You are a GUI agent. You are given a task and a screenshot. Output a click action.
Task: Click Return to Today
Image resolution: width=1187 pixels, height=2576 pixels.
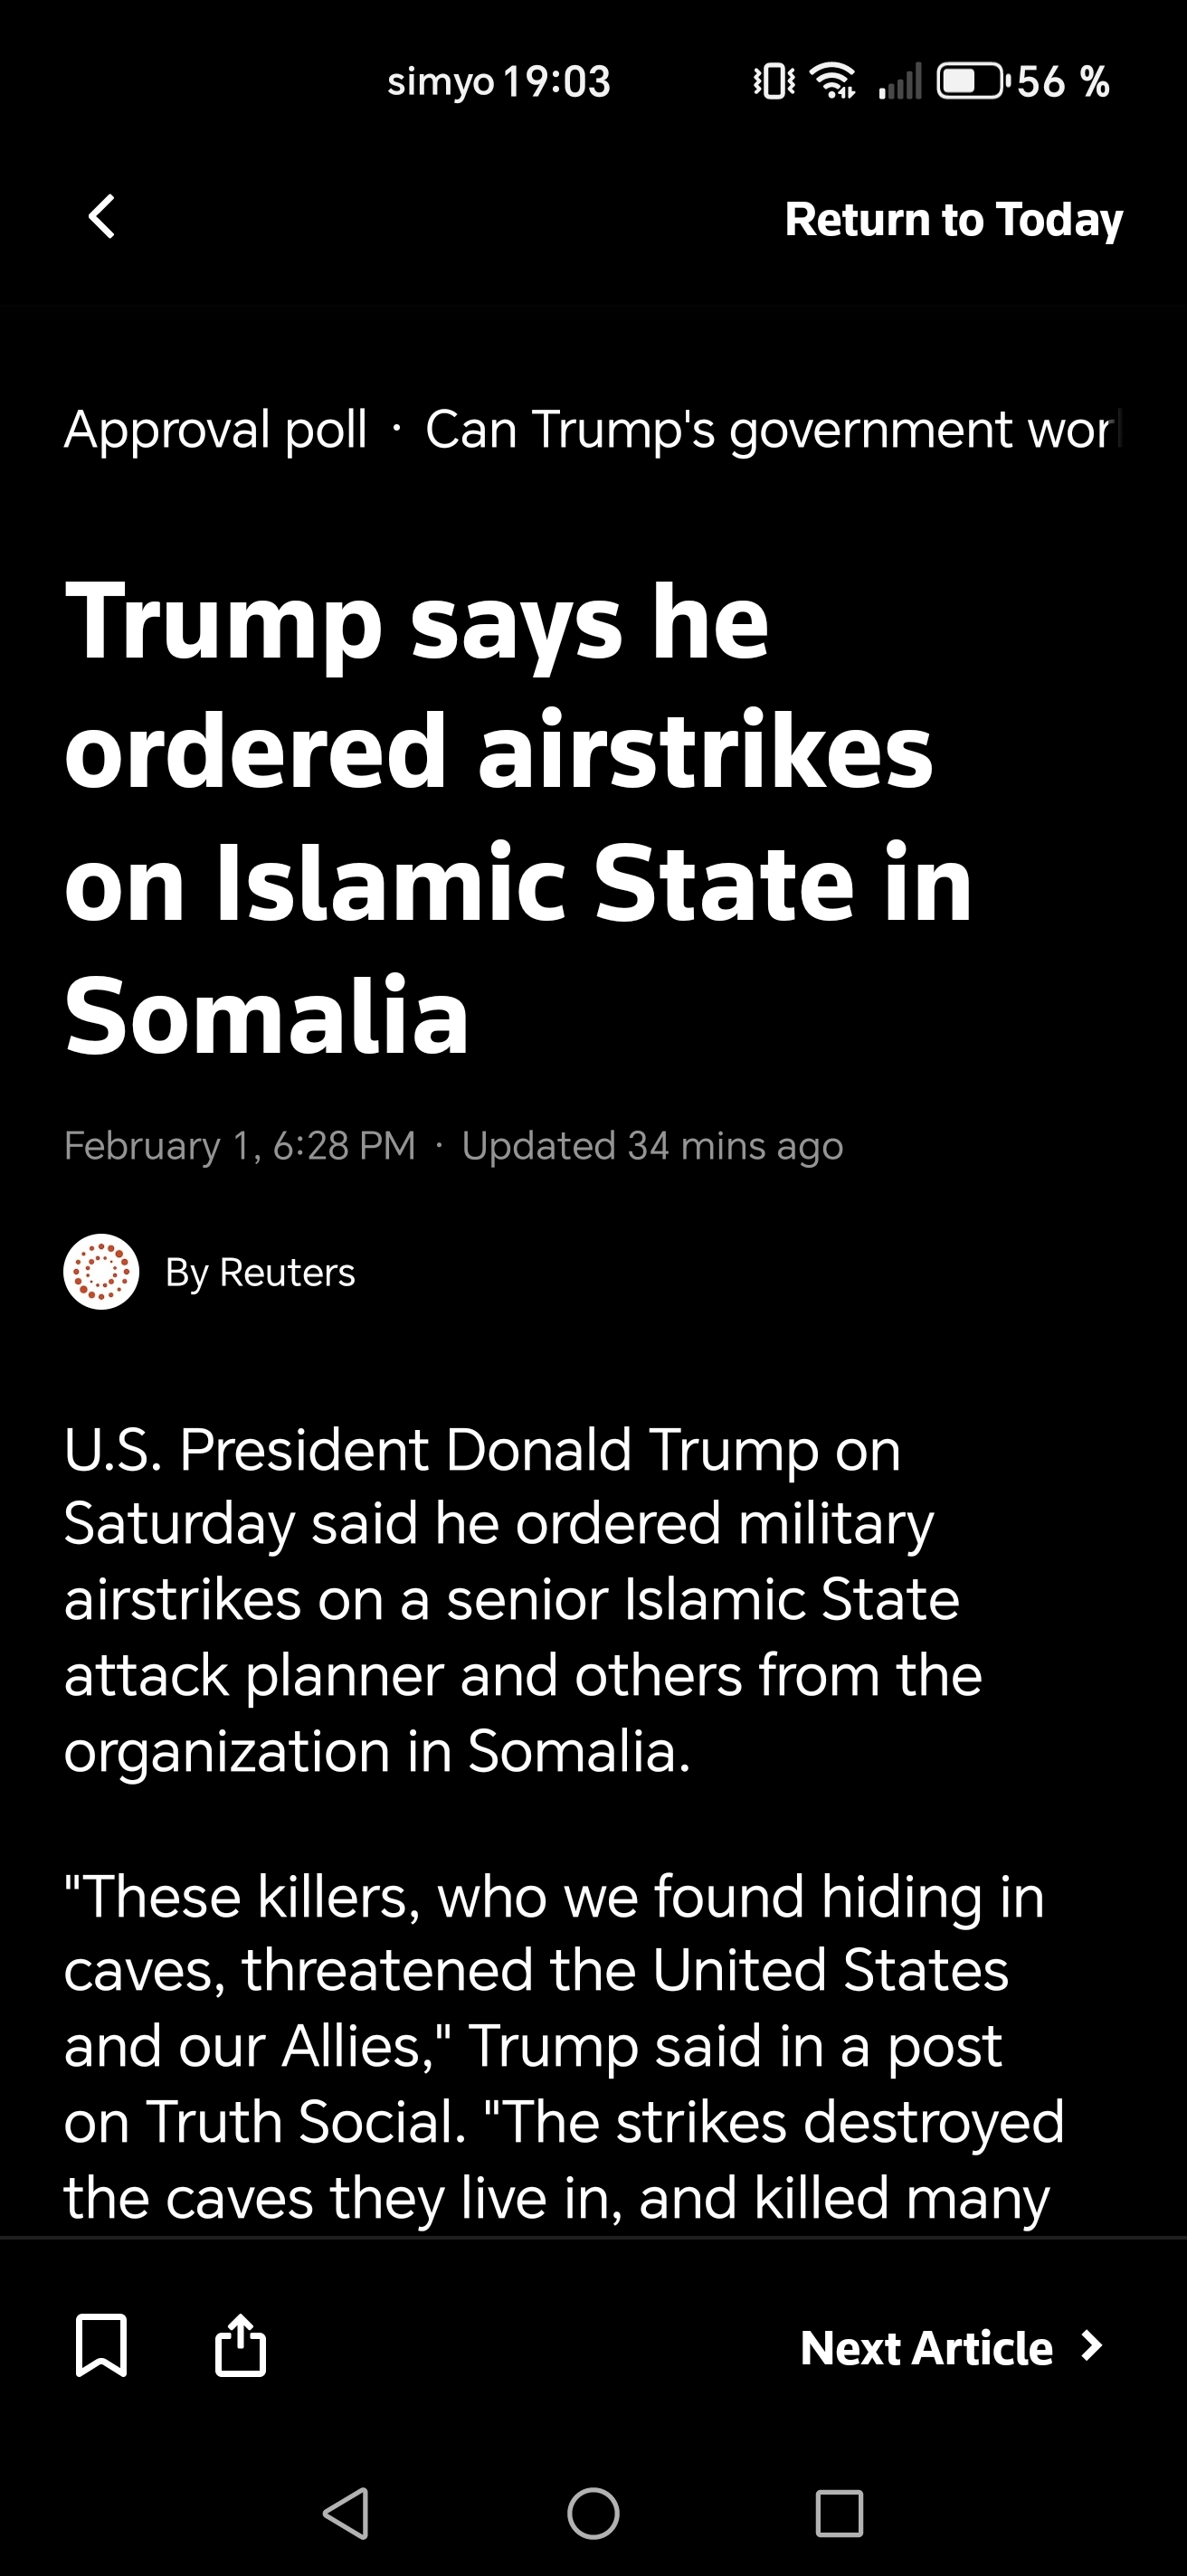coord(953,219)
